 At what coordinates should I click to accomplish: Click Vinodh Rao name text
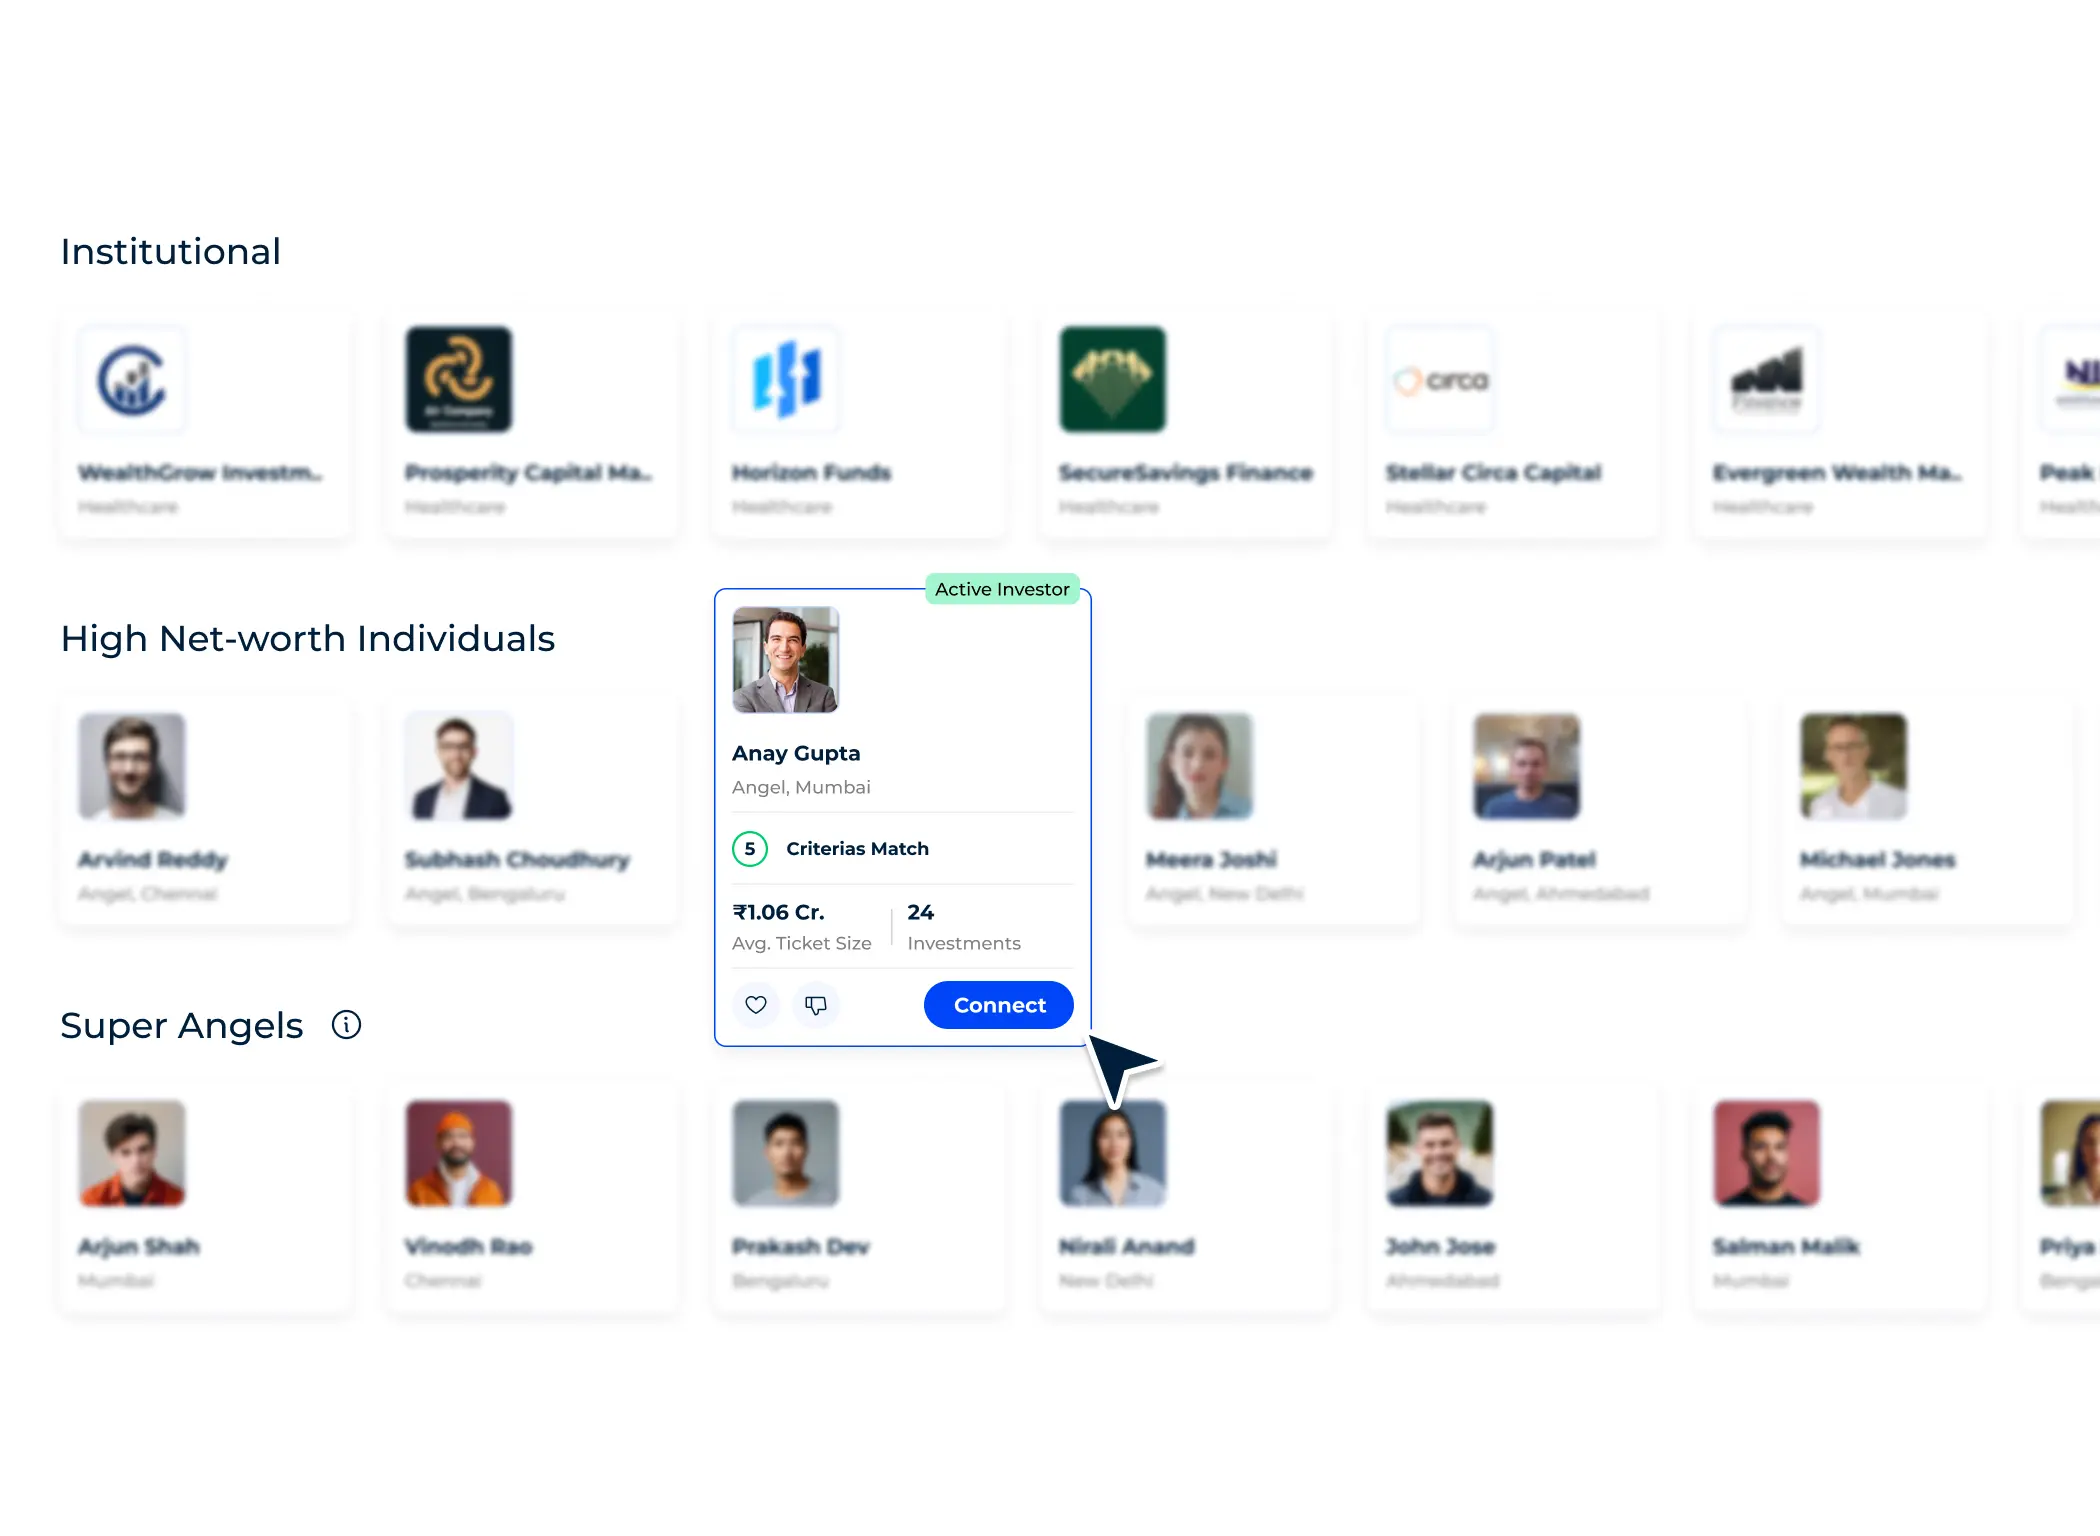point(468,1246)
